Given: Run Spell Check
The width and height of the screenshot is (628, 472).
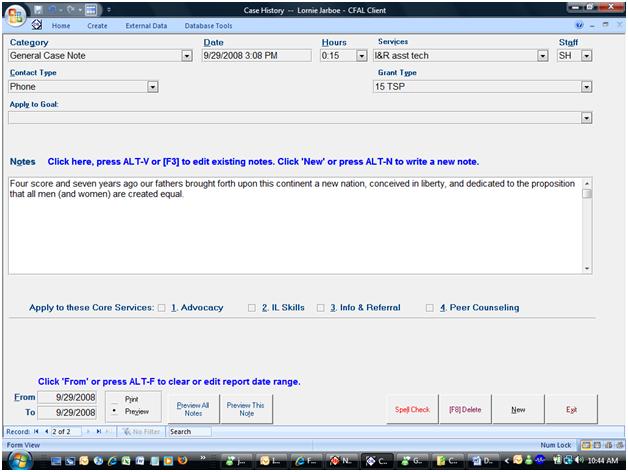Looking at the screenshot, I should (x=412, y=409).
